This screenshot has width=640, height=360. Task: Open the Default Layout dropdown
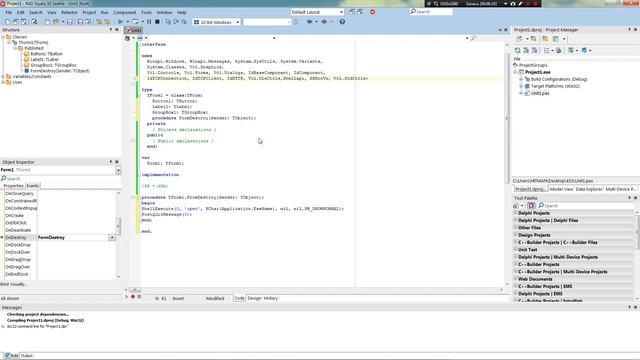coord(341,12)
